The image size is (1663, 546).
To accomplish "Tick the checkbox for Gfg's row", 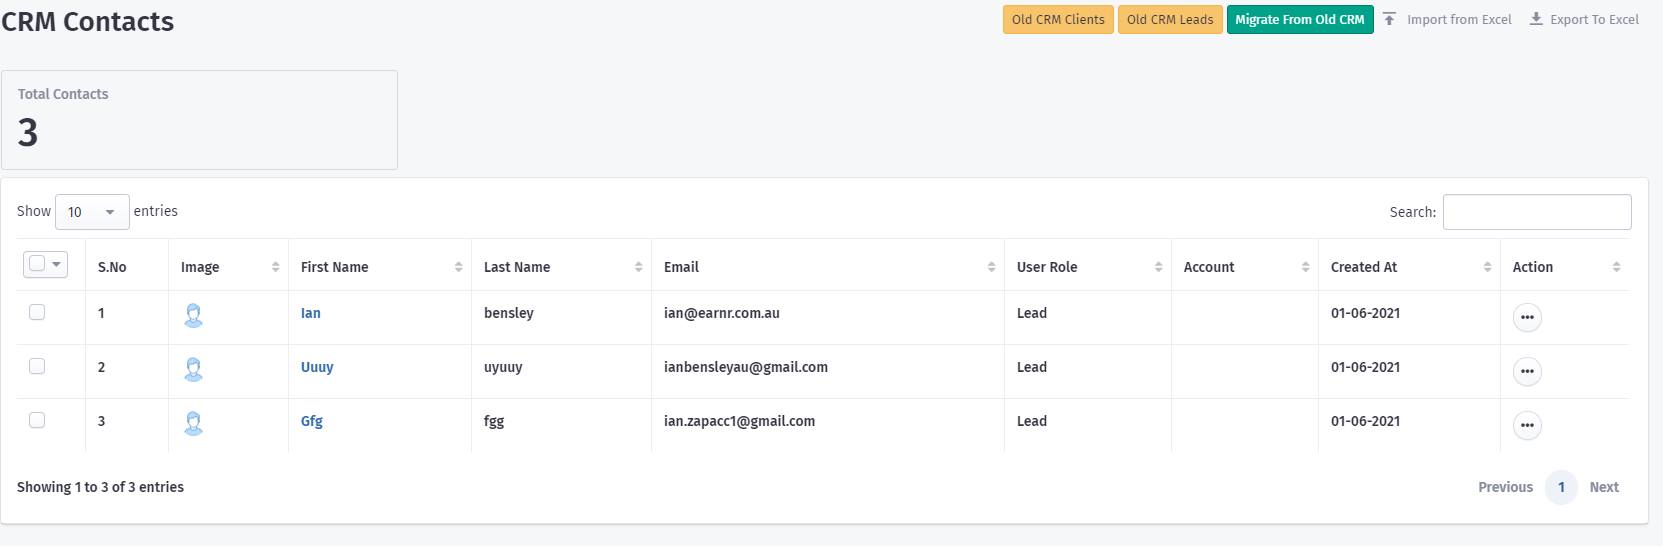I will click(x=37, y=420).
